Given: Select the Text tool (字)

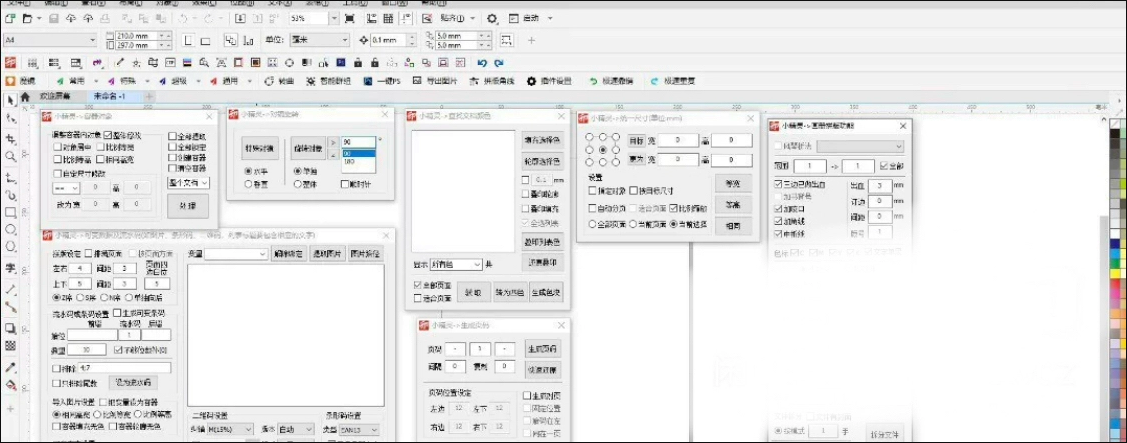Looking at the screenshot, I should [10, 268].
